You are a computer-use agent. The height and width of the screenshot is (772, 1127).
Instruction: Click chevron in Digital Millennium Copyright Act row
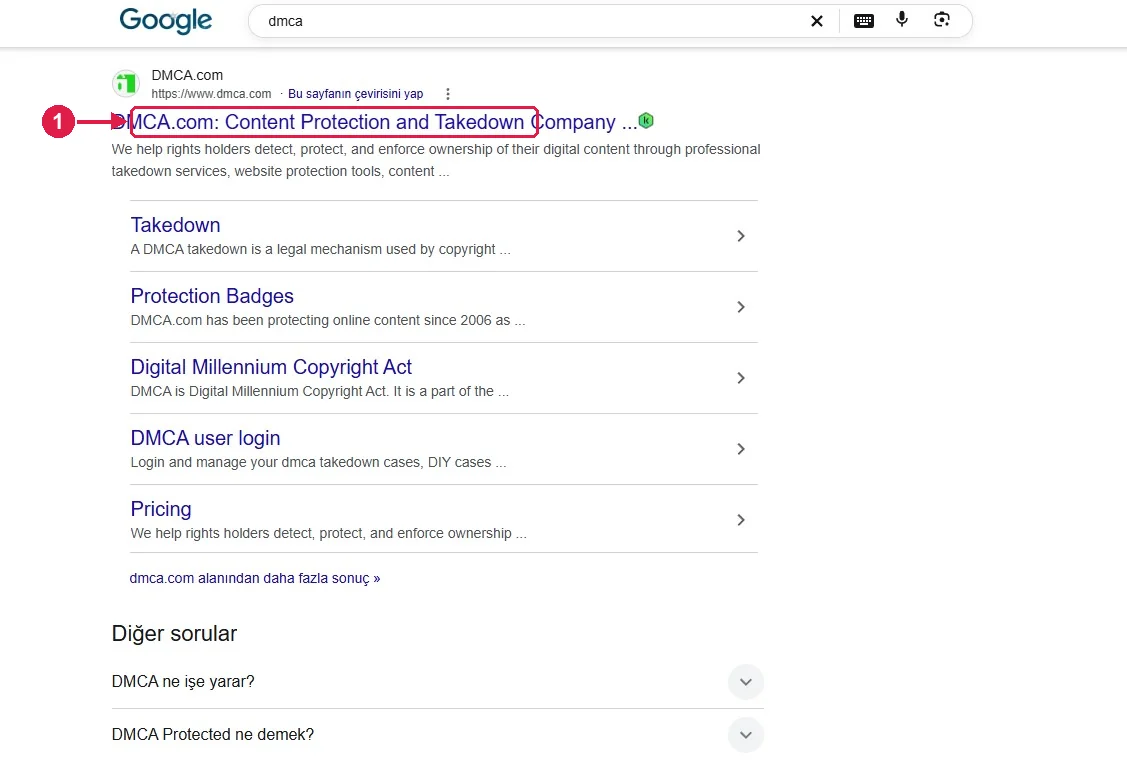(x=740, y=378)
